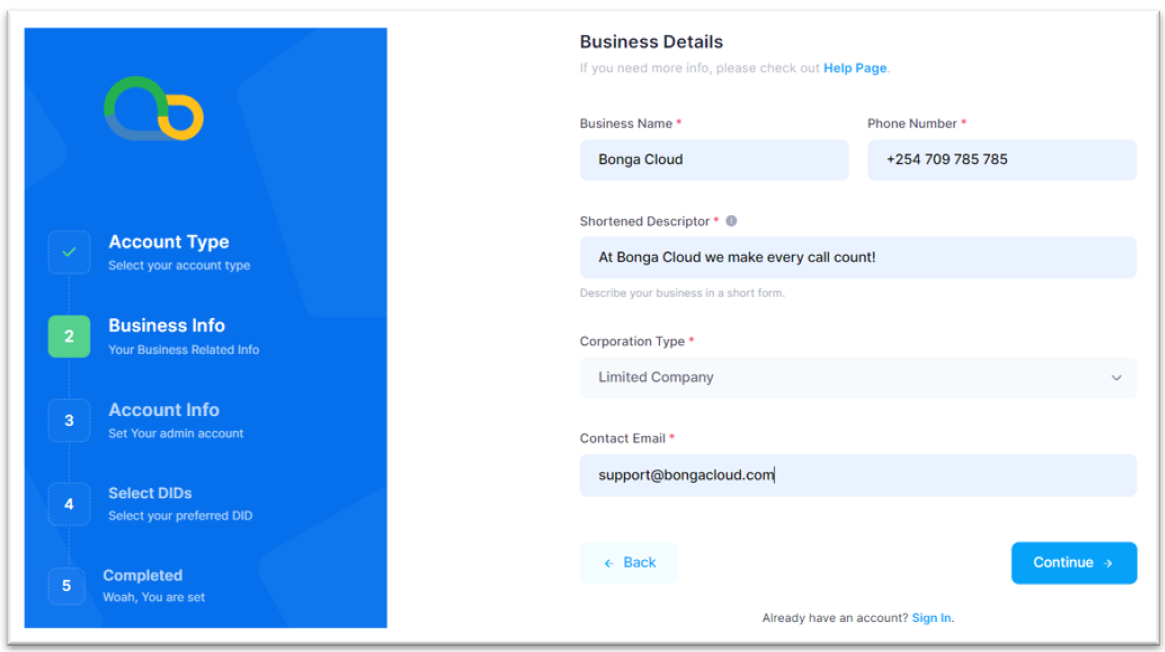Click the 'Select your account type' subtitle

coord(179,266)
